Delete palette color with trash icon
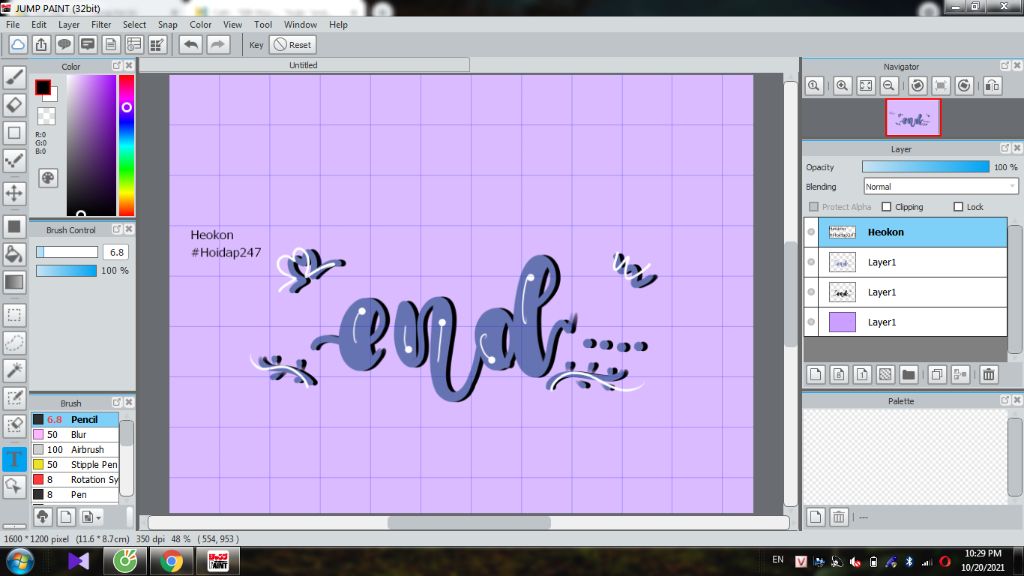1024x576 pixels. (x=839, y=517)
